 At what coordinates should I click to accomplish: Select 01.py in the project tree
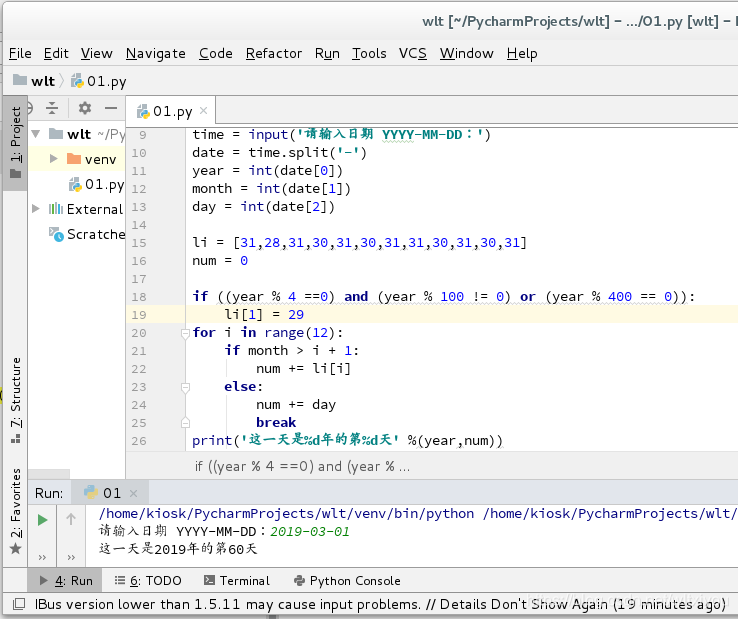pos(96,184)
